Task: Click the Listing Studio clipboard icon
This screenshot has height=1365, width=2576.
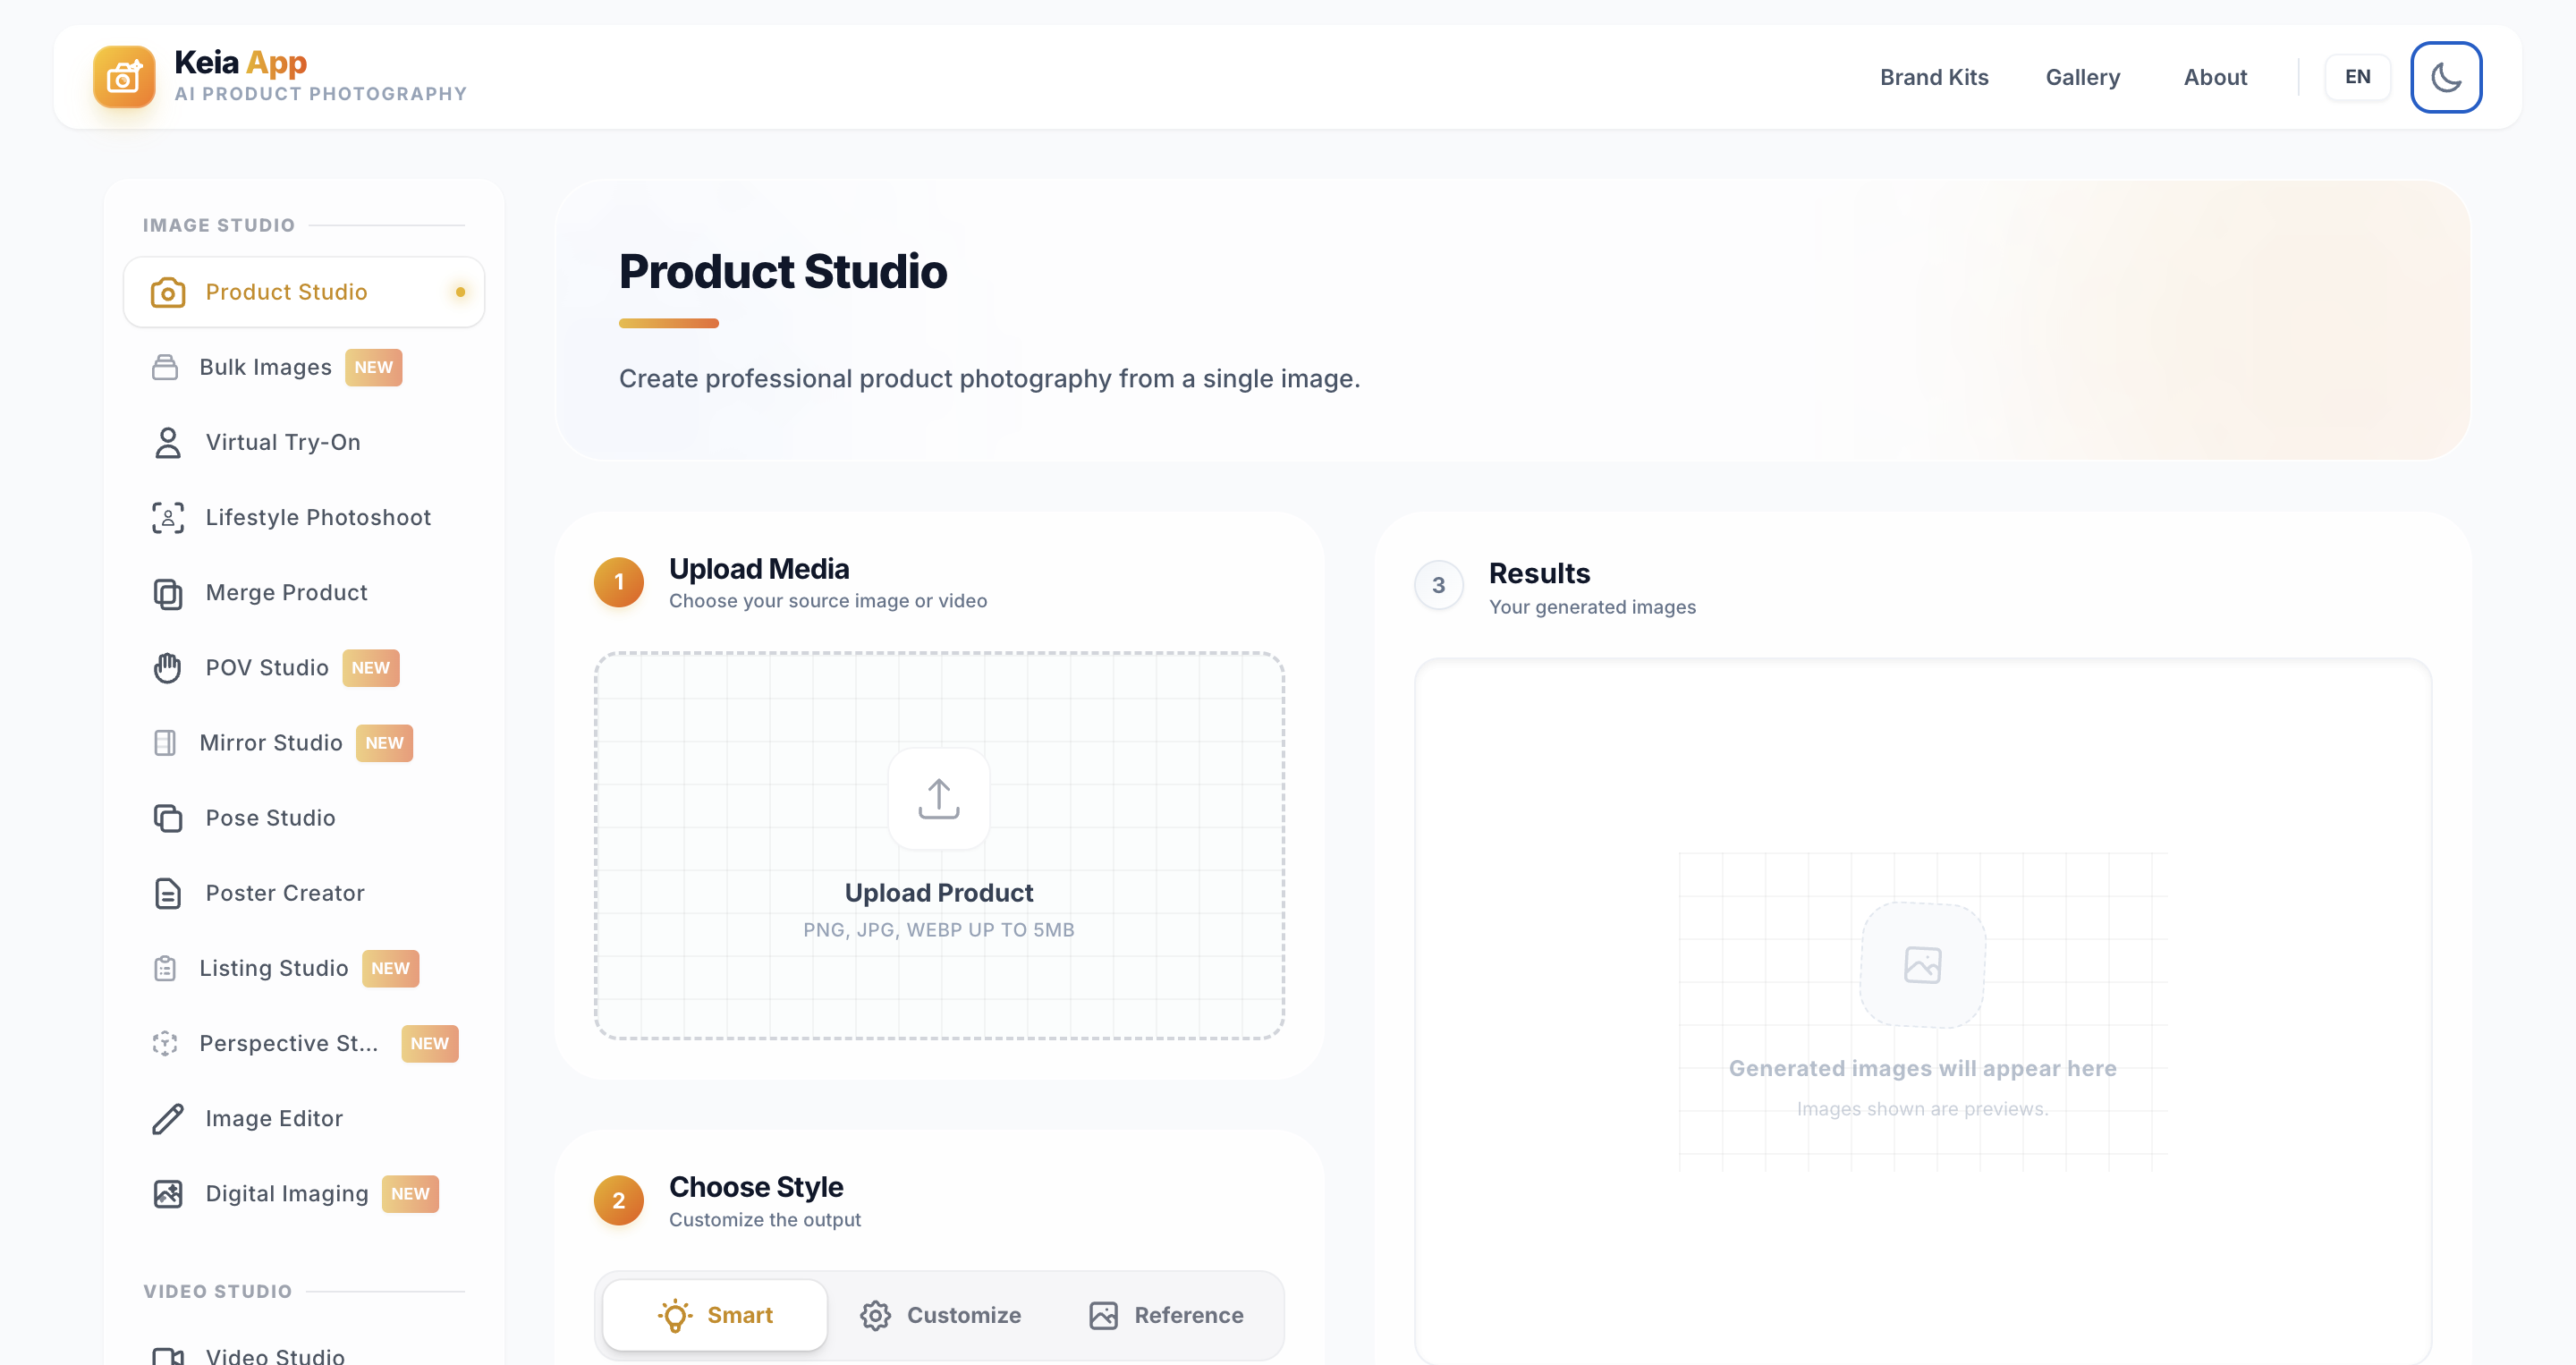Action: coord(165,968)
